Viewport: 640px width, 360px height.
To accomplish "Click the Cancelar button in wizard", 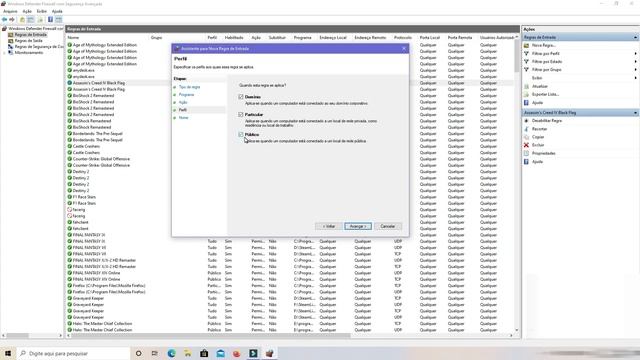I will [387, 226].
